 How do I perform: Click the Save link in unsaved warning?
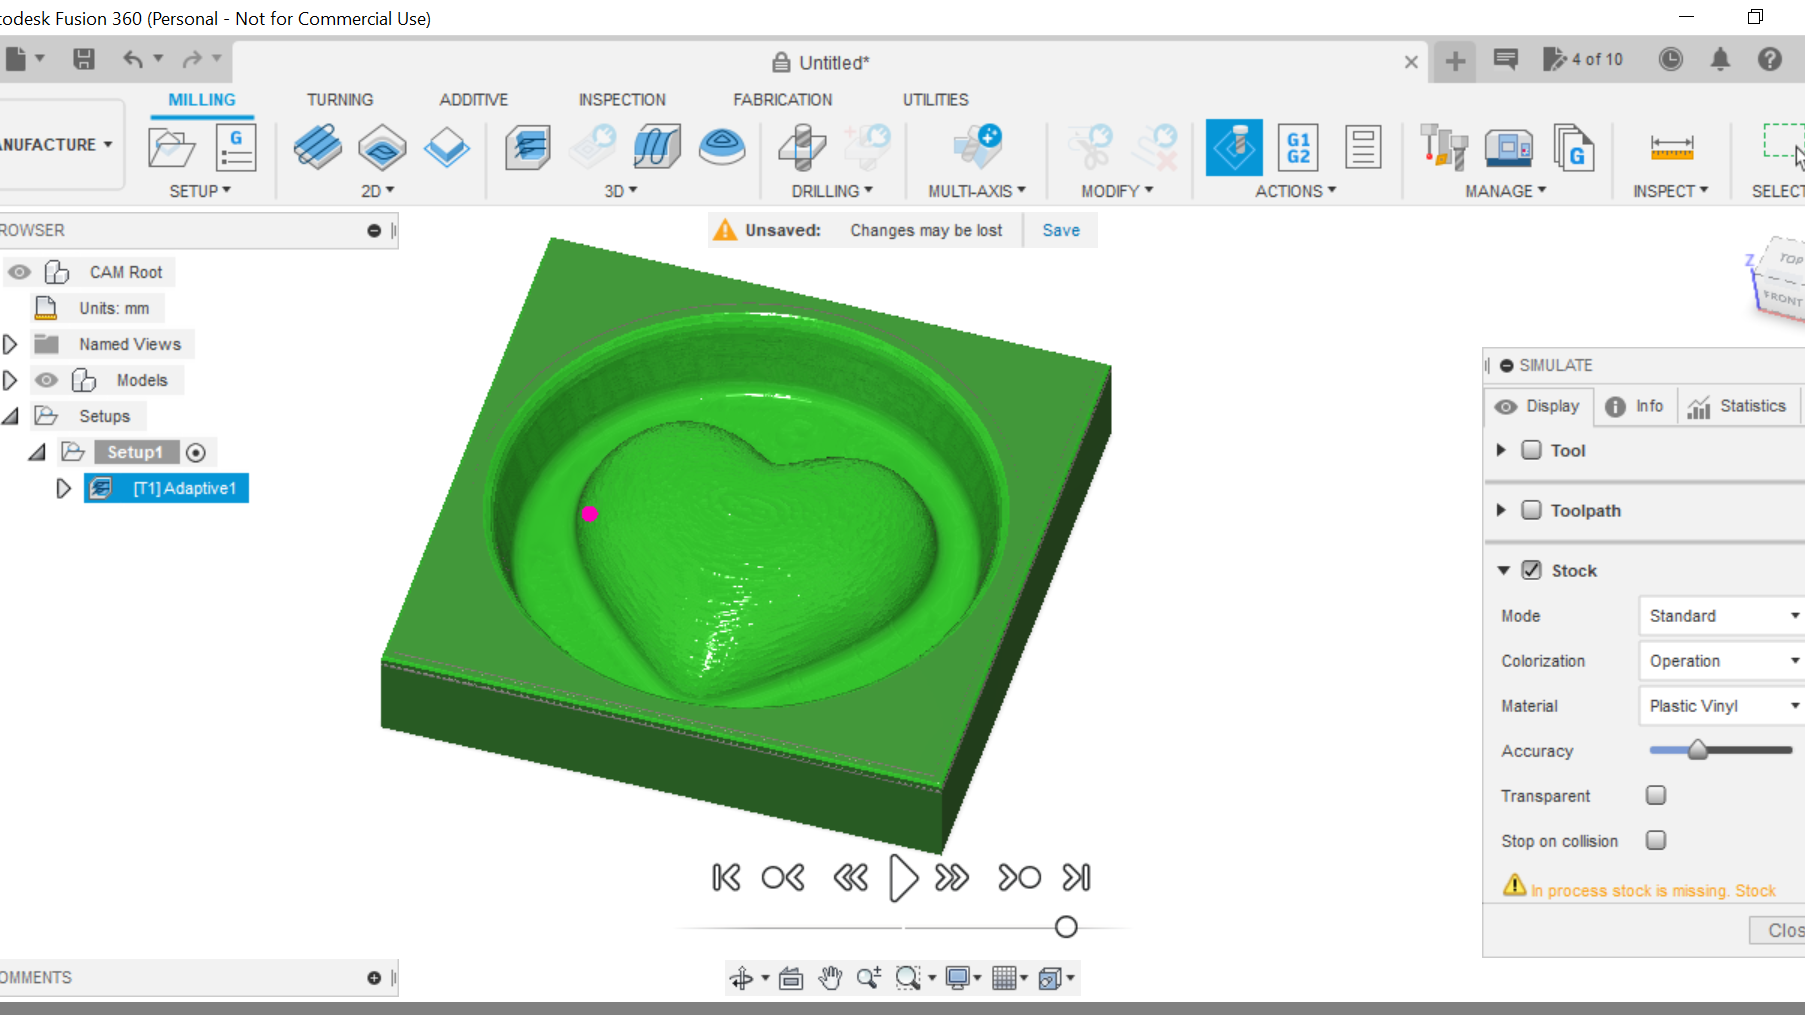click(x=1061, y=230)
